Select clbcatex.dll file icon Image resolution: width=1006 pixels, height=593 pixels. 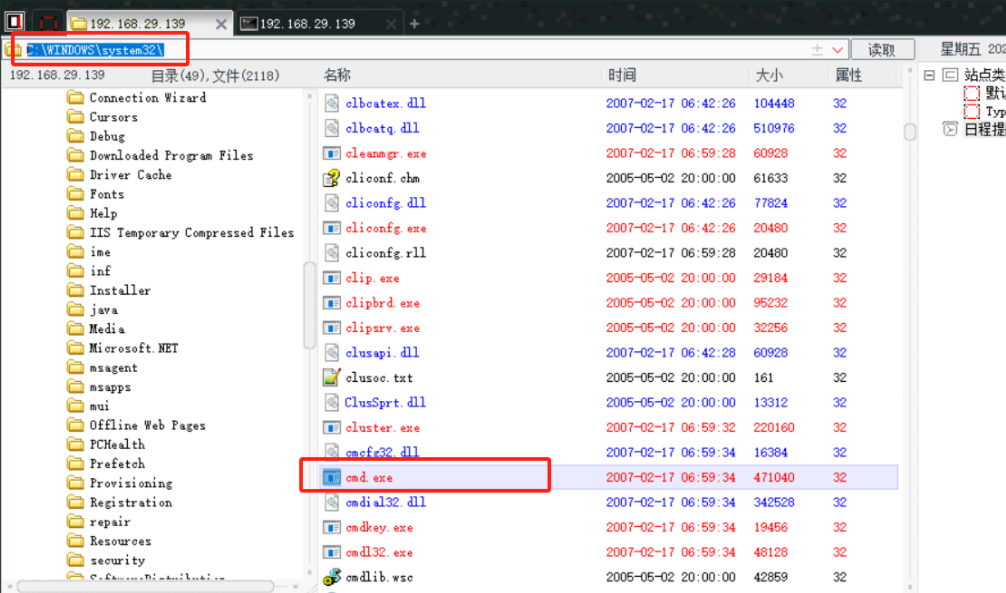point(332,103)
